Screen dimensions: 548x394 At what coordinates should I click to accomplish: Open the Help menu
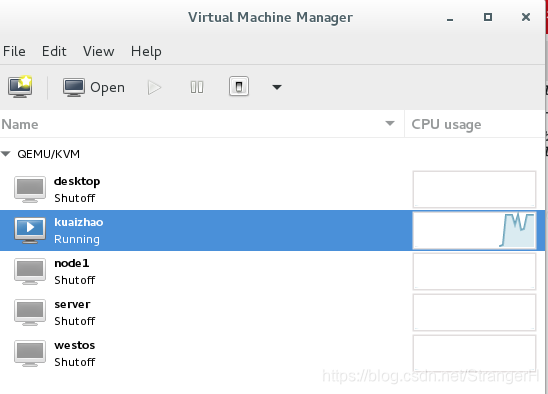tap(146, 52)
